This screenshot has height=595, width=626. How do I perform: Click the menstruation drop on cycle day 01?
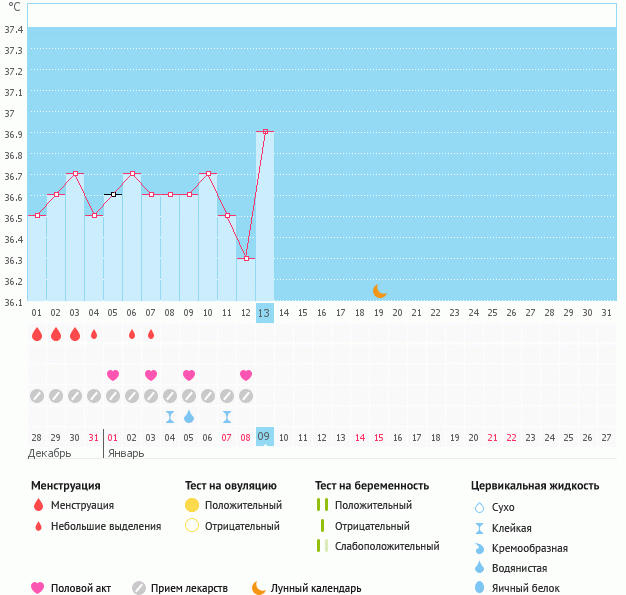coord(37,334)
